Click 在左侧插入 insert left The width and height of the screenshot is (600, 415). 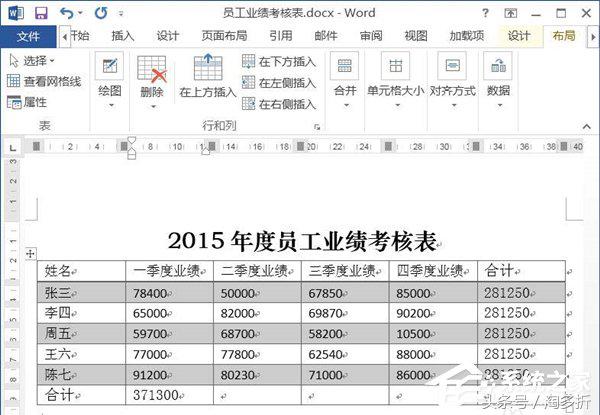(x=279, y=83)
